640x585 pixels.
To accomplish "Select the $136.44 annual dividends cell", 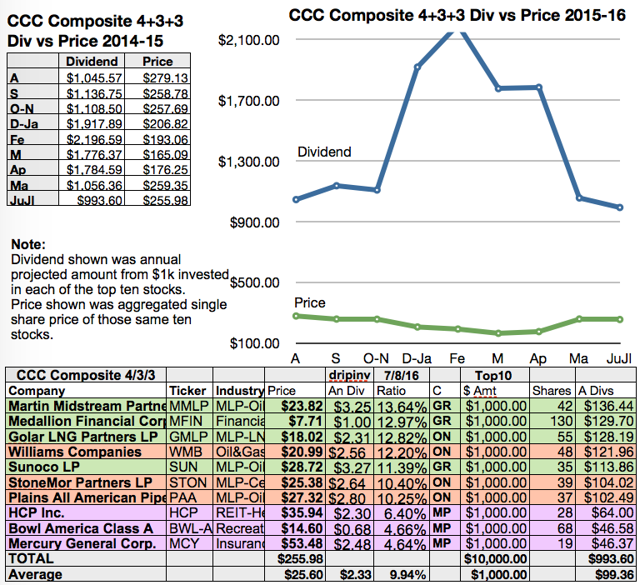I will coord(606,406).
